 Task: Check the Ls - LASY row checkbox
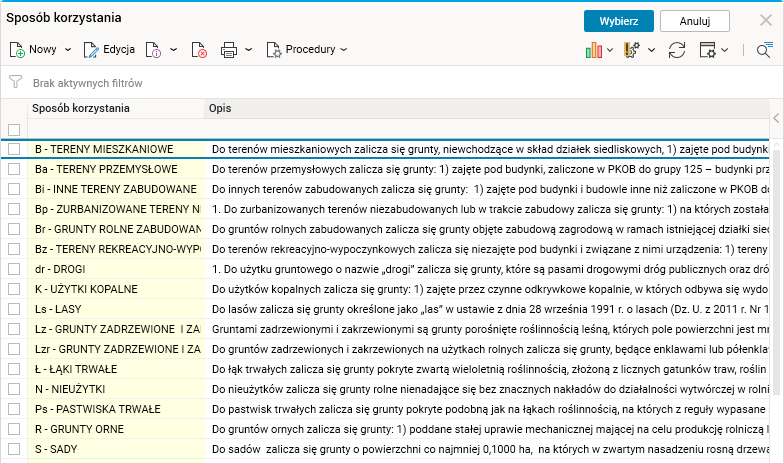[14, 309]
